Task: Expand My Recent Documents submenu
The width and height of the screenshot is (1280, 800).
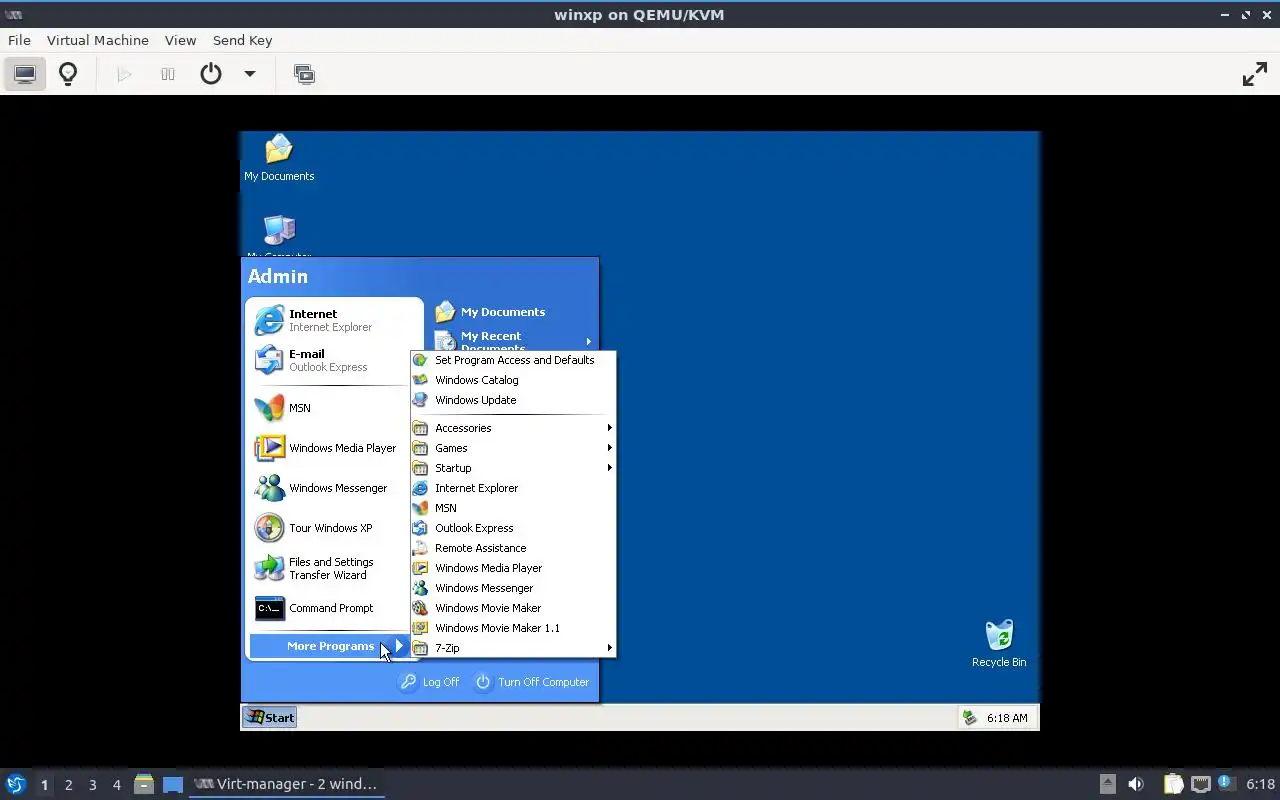Action: [x=513, y=341]
